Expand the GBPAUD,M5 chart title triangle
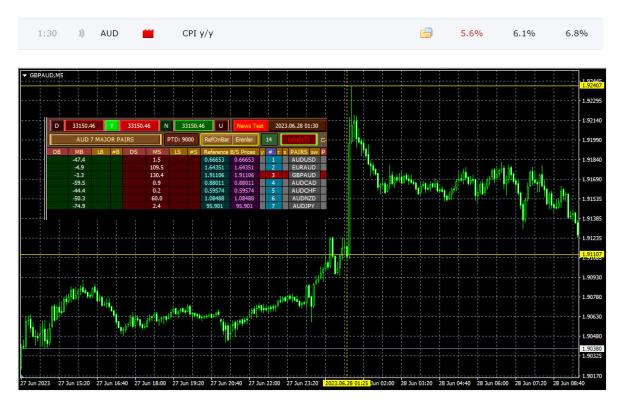This screenshot has width=625, height=409. (25, 75)
